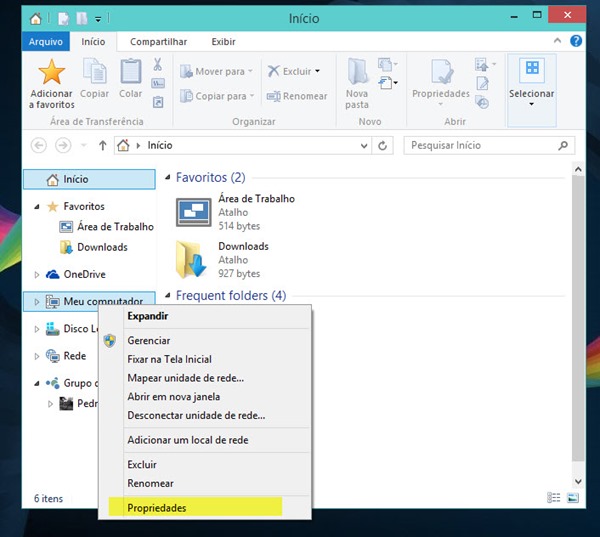Switch to details view icon
The height and width of the screenshot is (537, 600).
(x=553, y=498)
